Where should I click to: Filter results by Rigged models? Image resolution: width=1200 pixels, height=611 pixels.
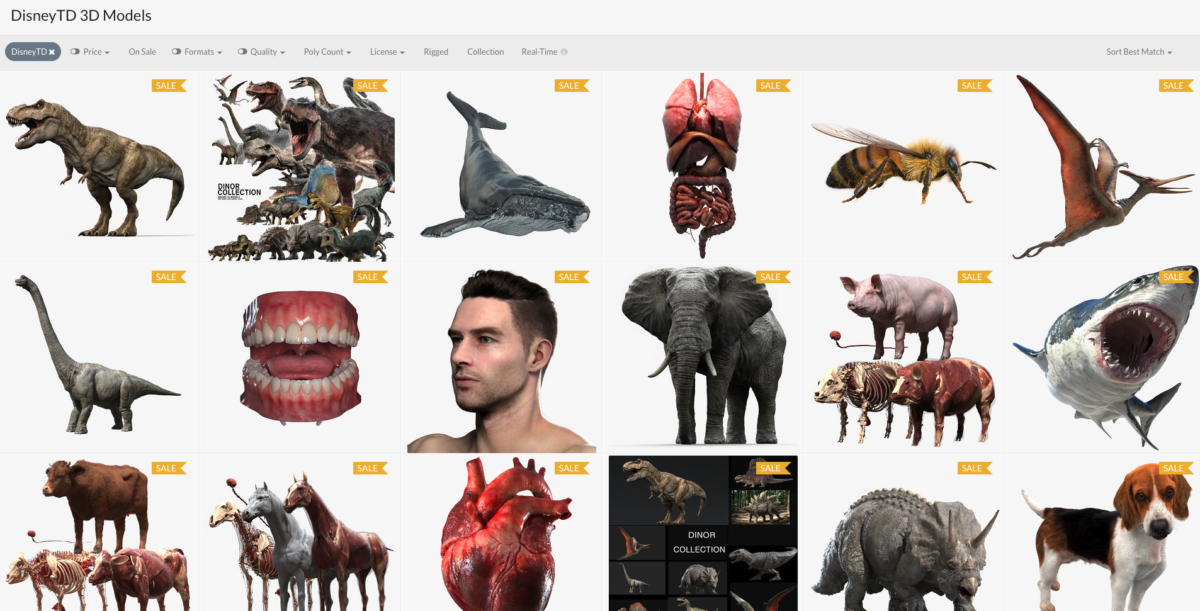pyautogui.click(x=436, y=52)
